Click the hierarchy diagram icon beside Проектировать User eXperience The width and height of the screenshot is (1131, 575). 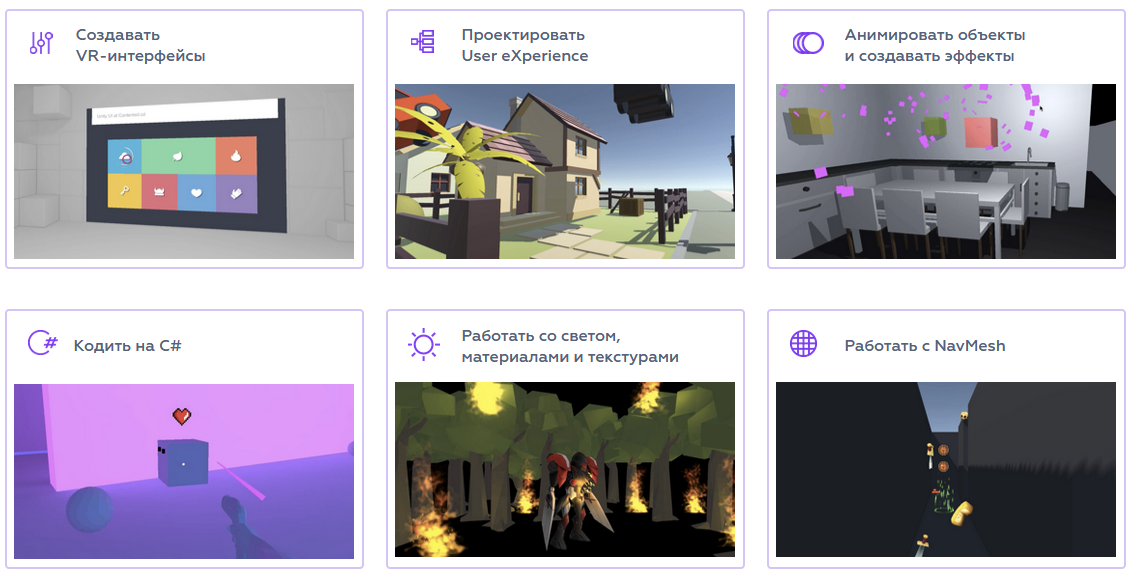423,42
